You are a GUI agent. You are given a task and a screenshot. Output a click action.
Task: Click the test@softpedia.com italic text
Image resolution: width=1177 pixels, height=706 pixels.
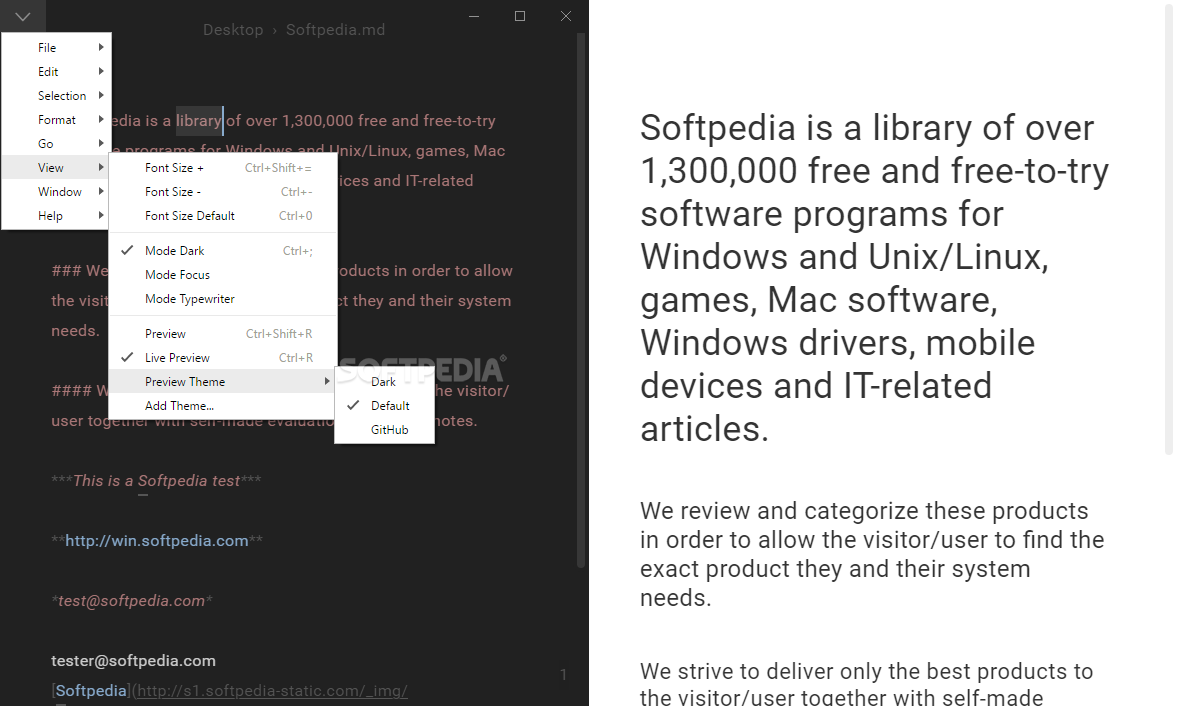coord(131,601)
